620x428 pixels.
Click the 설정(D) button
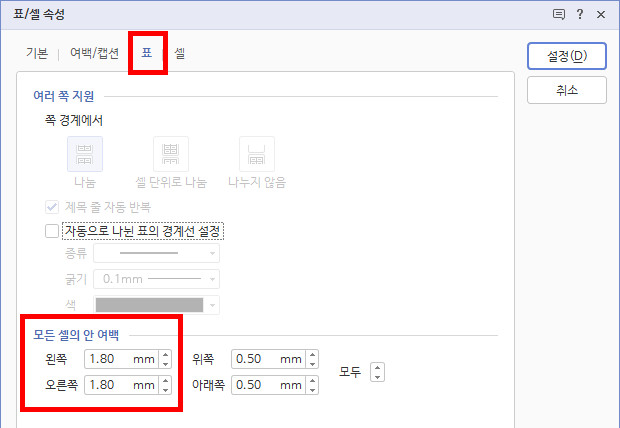[567, 56]
